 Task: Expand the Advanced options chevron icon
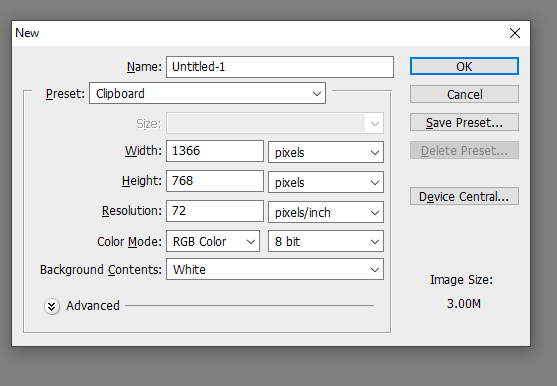[x=52, y=306]
